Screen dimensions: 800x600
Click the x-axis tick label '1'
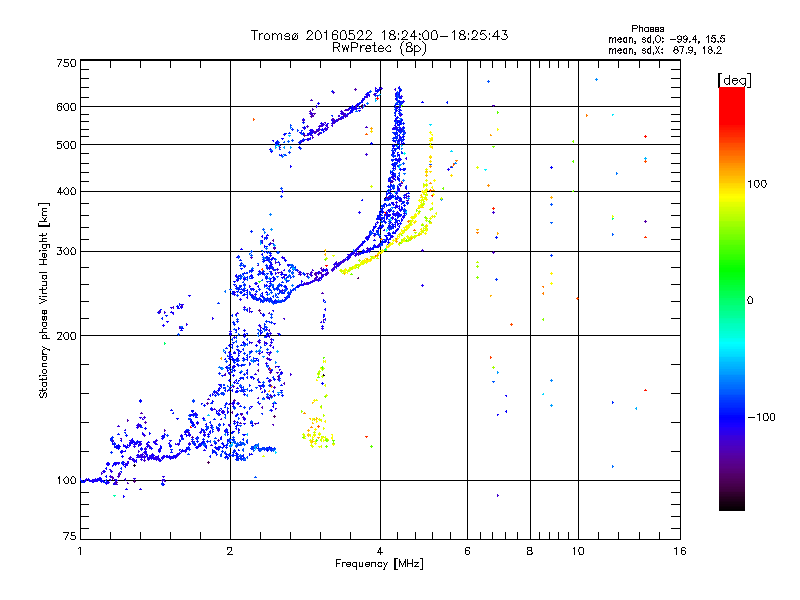pyautogui.click(x=80, y=551)
